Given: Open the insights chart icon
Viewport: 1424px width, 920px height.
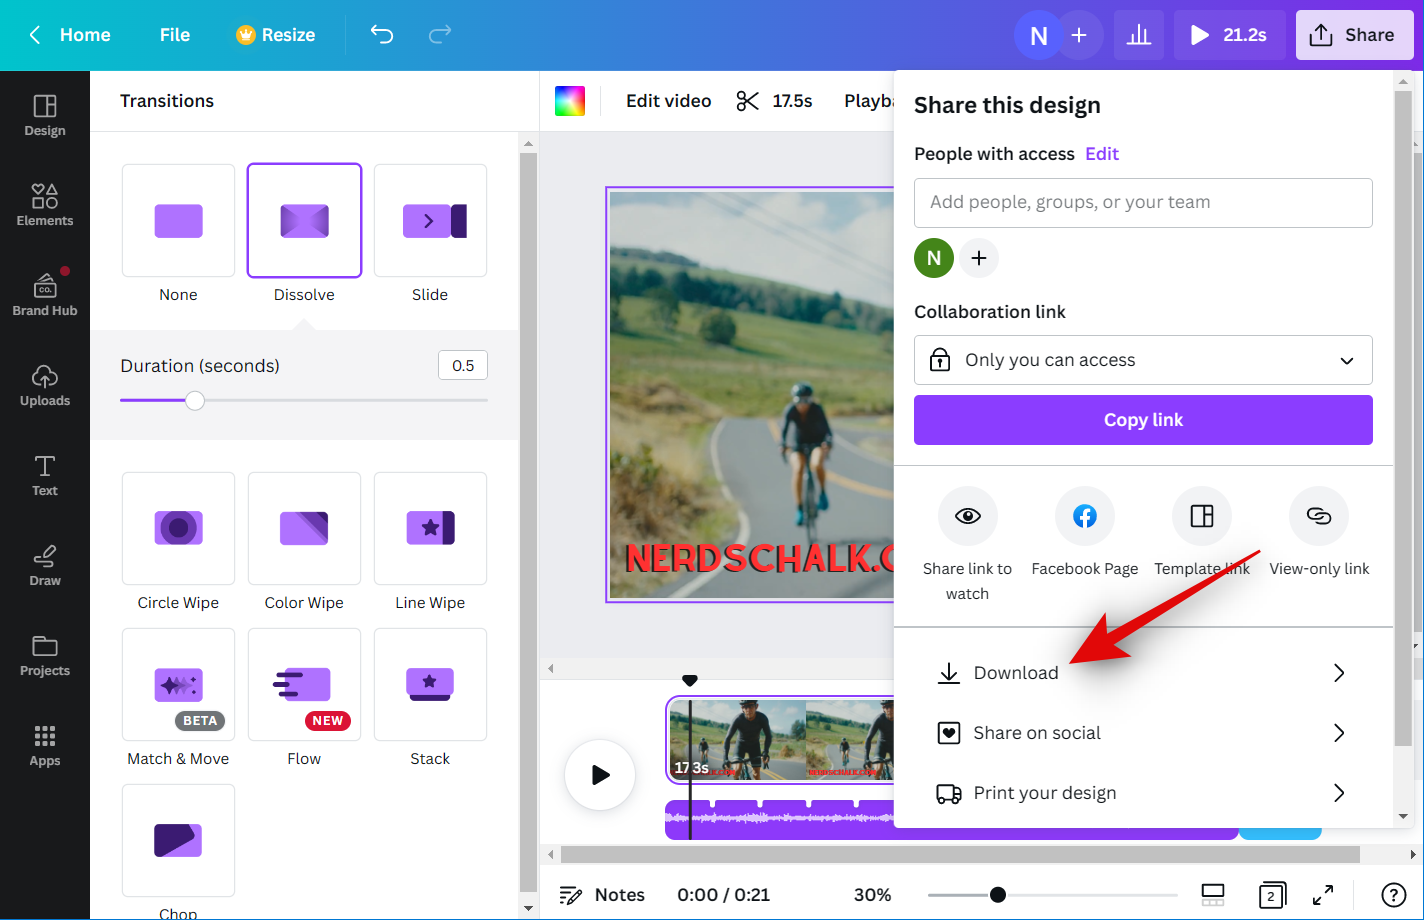Looking at the screenshot, I should 1138,35.
